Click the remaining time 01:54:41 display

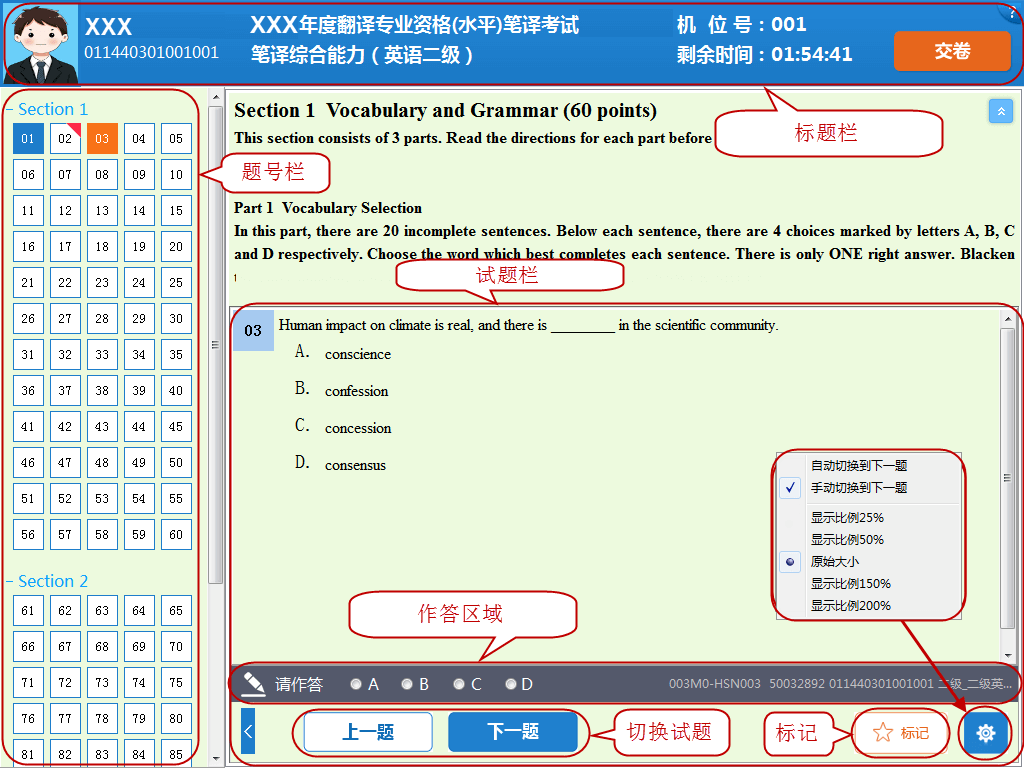(812, 54)
